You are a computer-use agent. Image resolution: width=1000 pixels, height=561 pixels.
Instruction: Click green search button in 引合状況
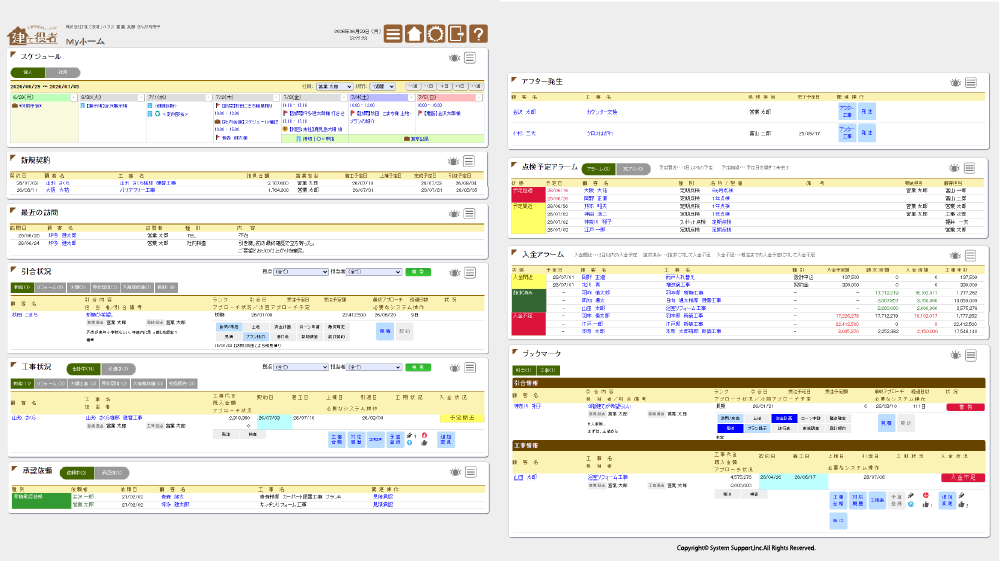418,272
